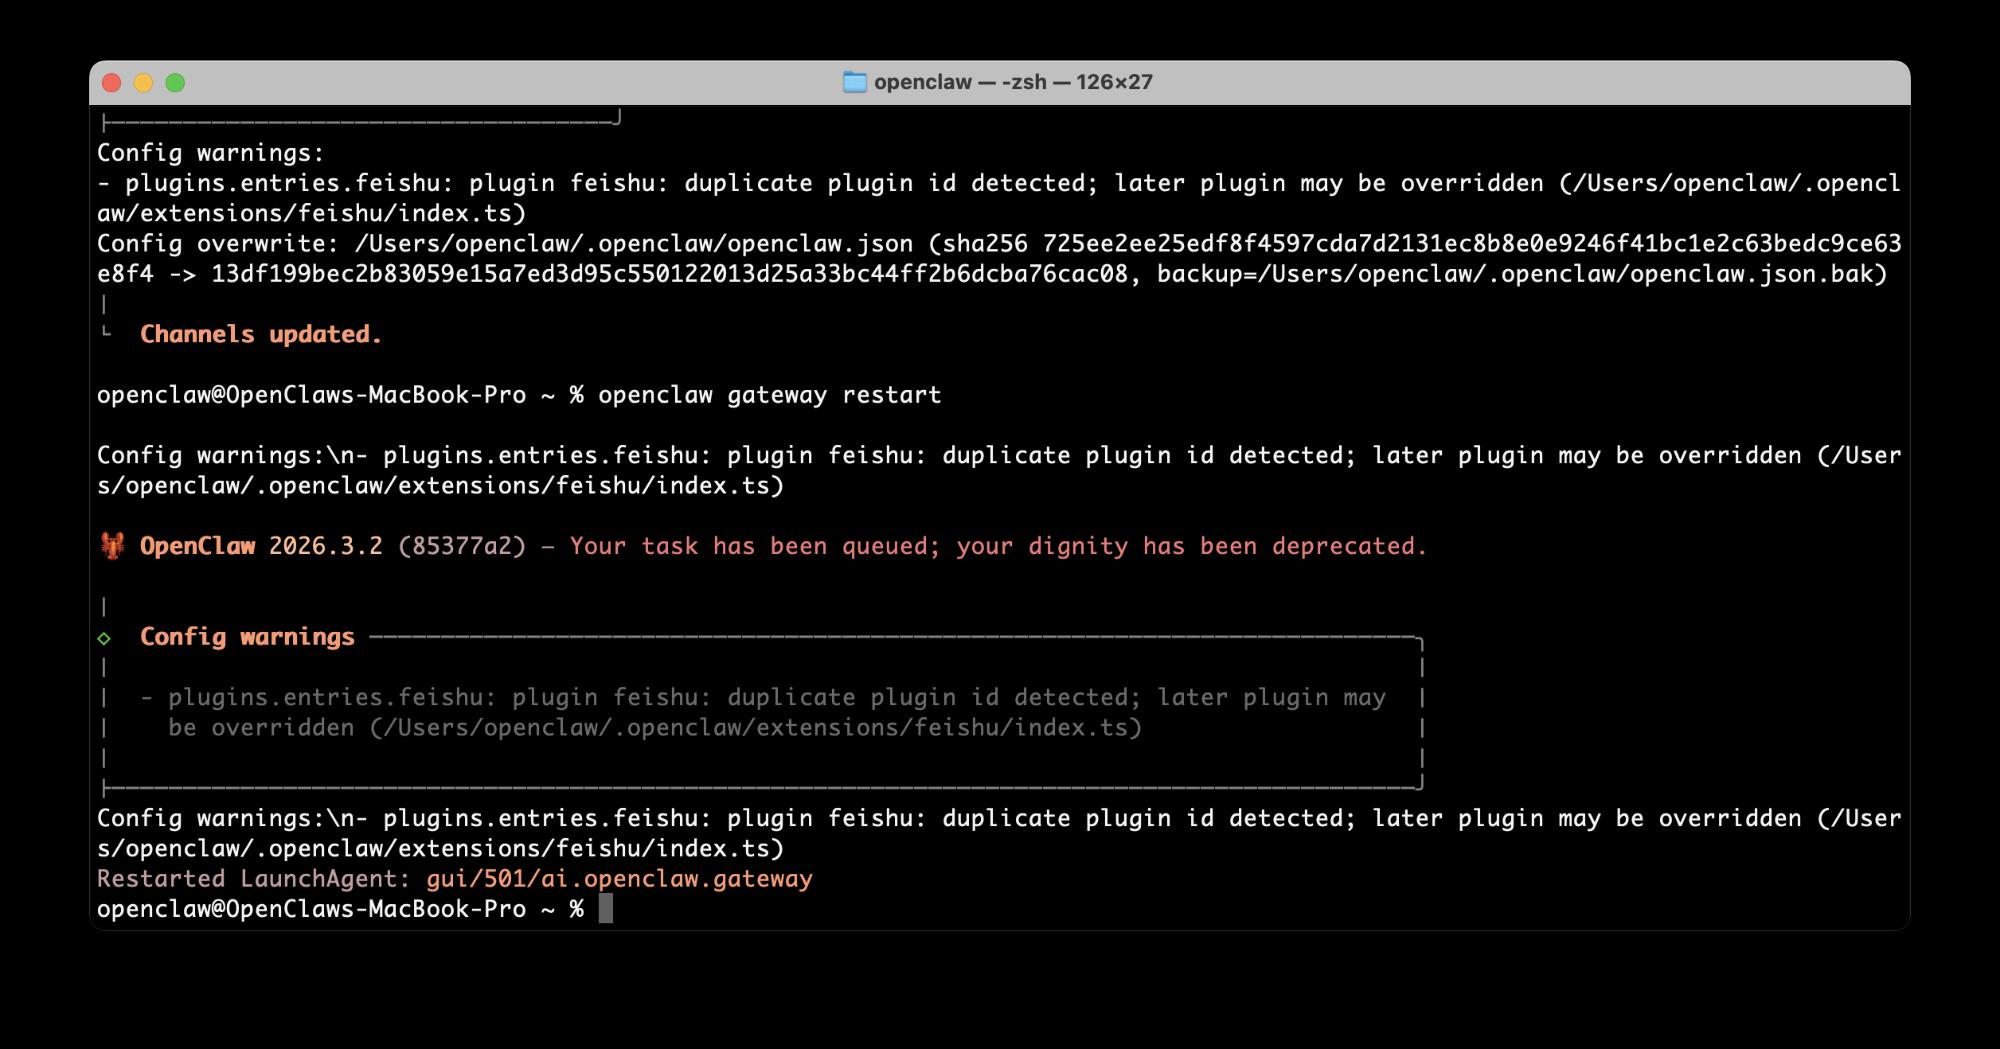Click the 'backup=' openclaw.json.bak path
The height and width of the screenshot is (1049, 2000).
point(1522,274)
